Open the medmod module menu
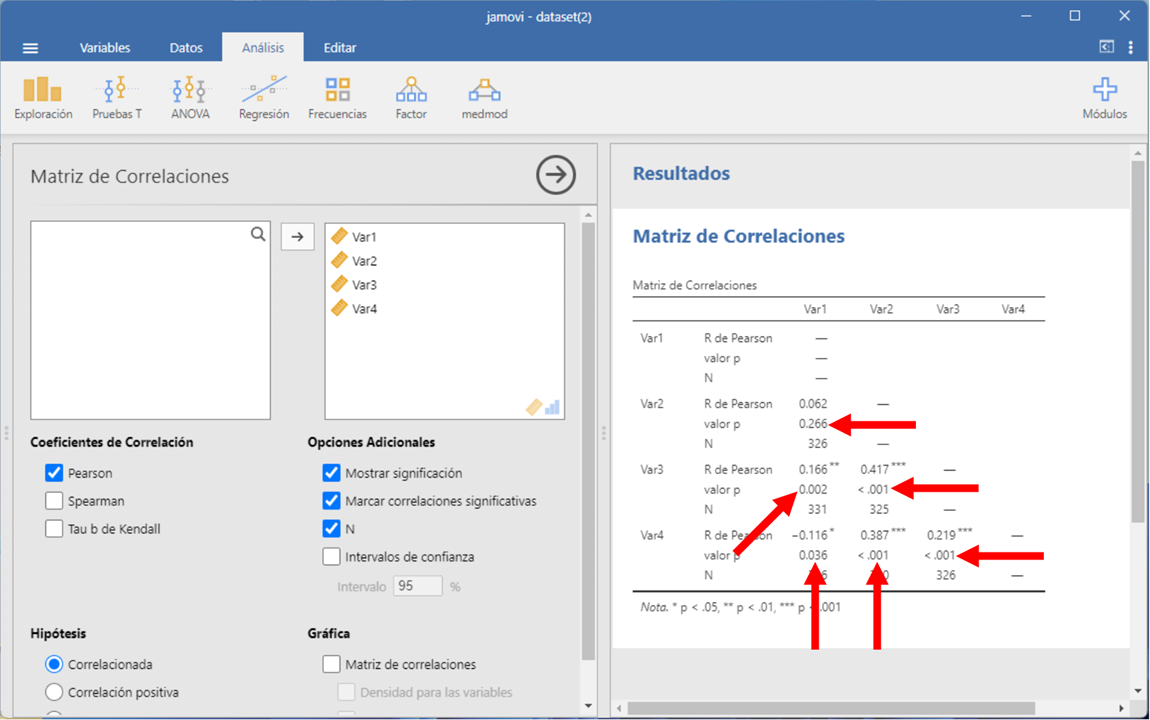This screenshot has width=1150, height=720. click(x=484, y=98)
